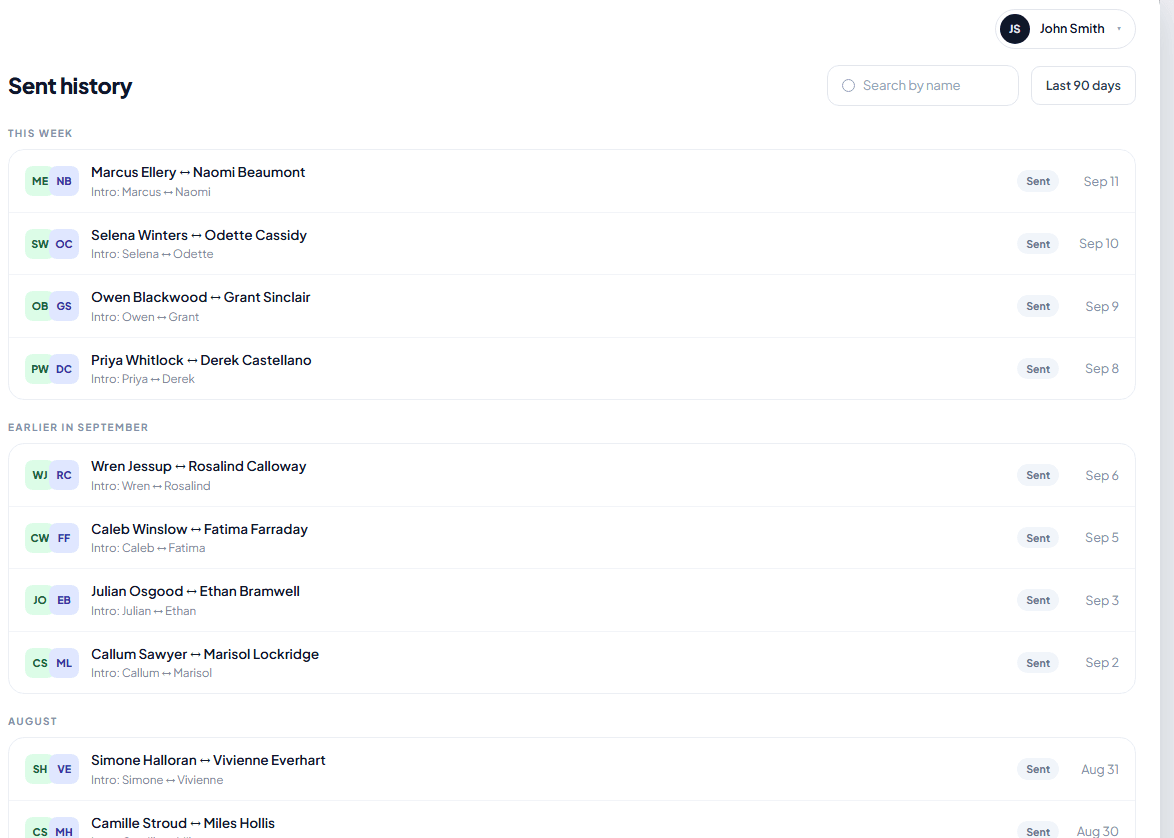This screenshot has height=838, width=1174.
Task: Click the FF avatar badge
Action: [64, 538]
